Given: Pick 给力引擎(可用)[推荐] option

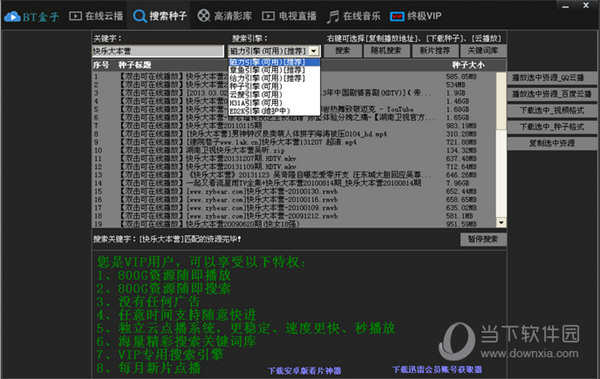Looking at the screenshot, I should (274, 78).
